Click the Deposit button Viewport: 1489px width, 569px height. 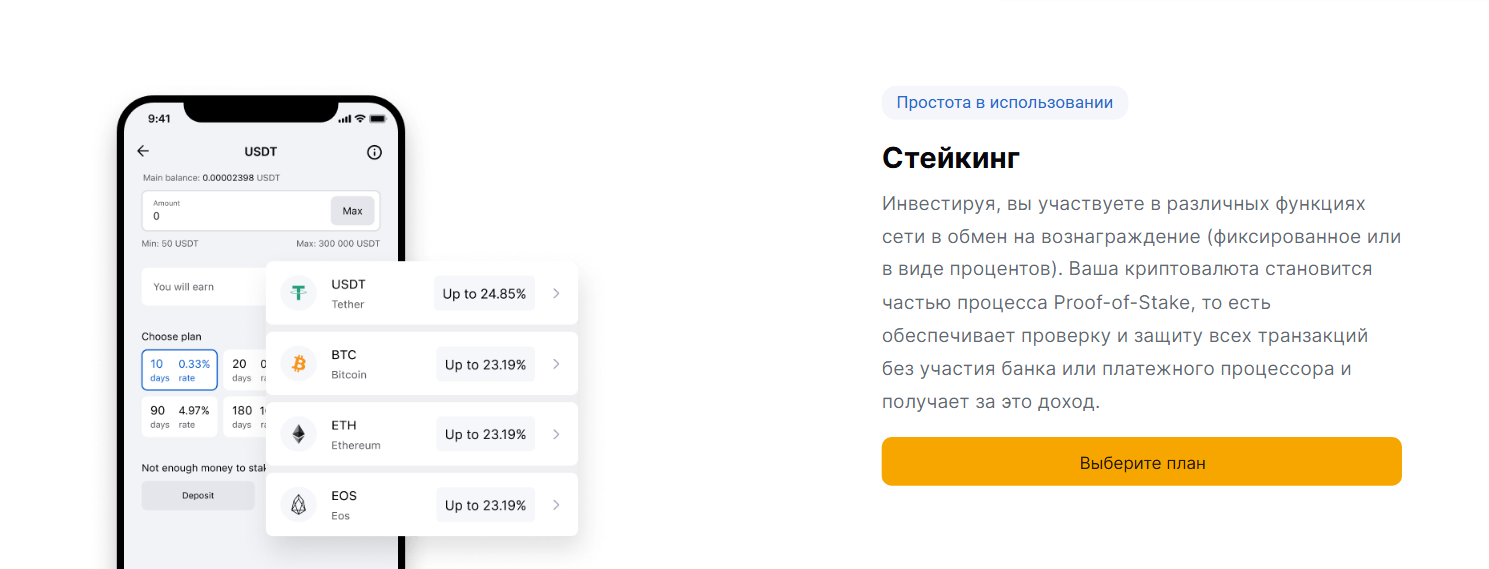tap(198, 495)
